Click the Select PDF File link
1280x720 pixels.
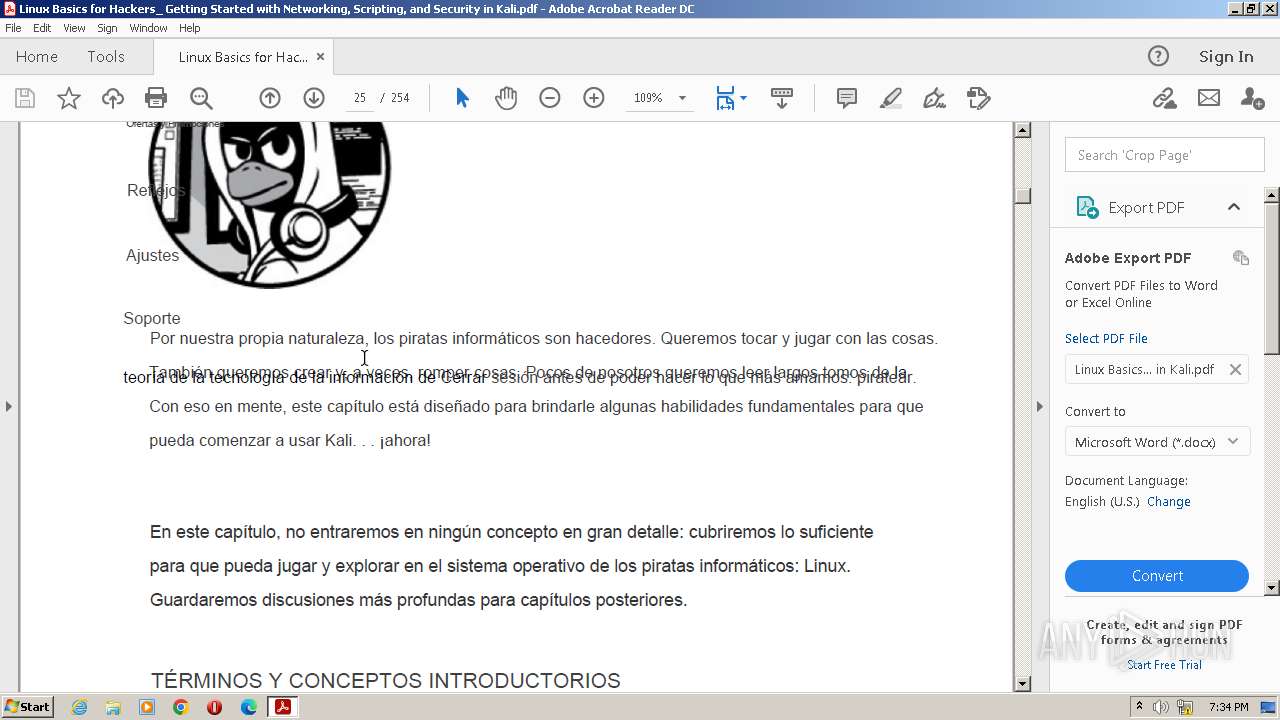[1106, 338]
